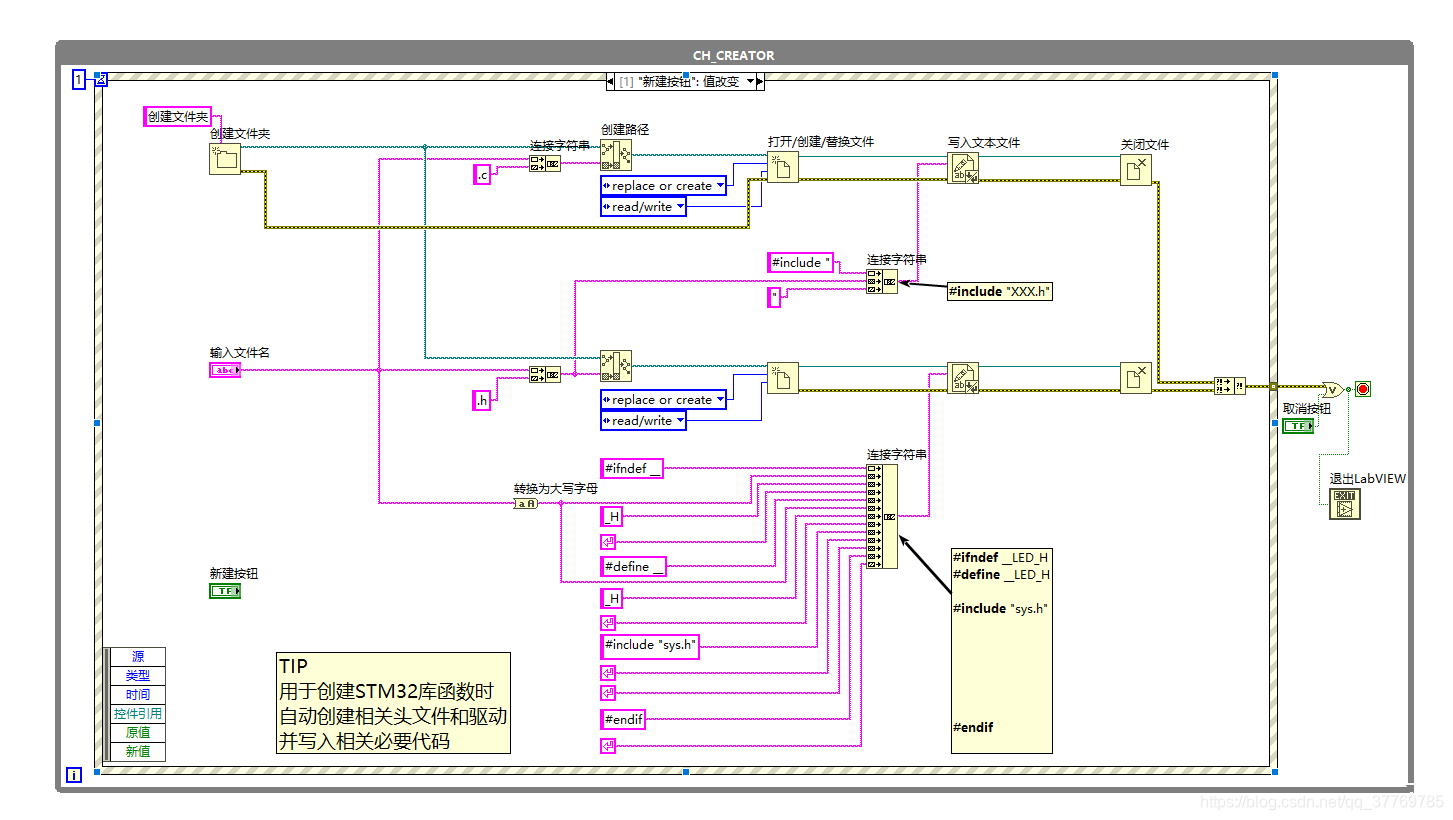Select the 原值 event data item
The height and width of the screenshot is (820, 1453).
[138, 733]
